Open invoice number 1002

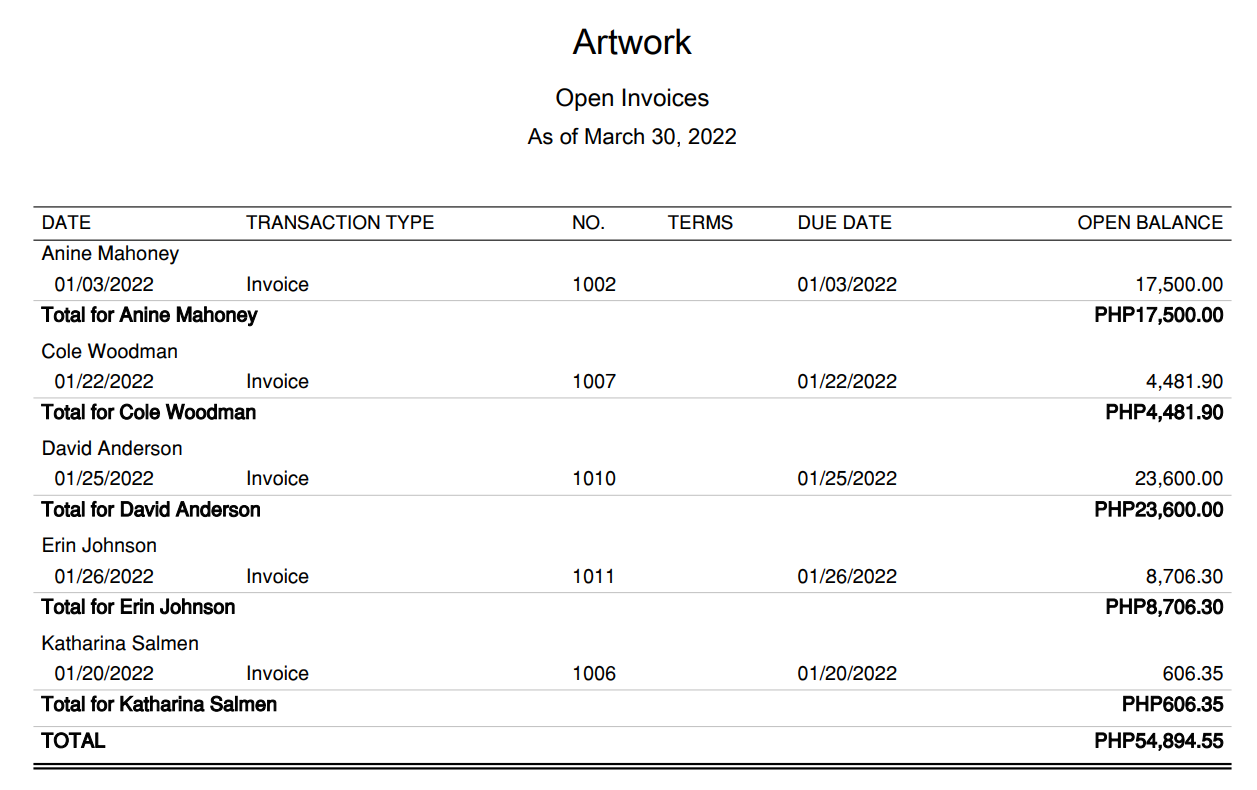tap(594, 285)
